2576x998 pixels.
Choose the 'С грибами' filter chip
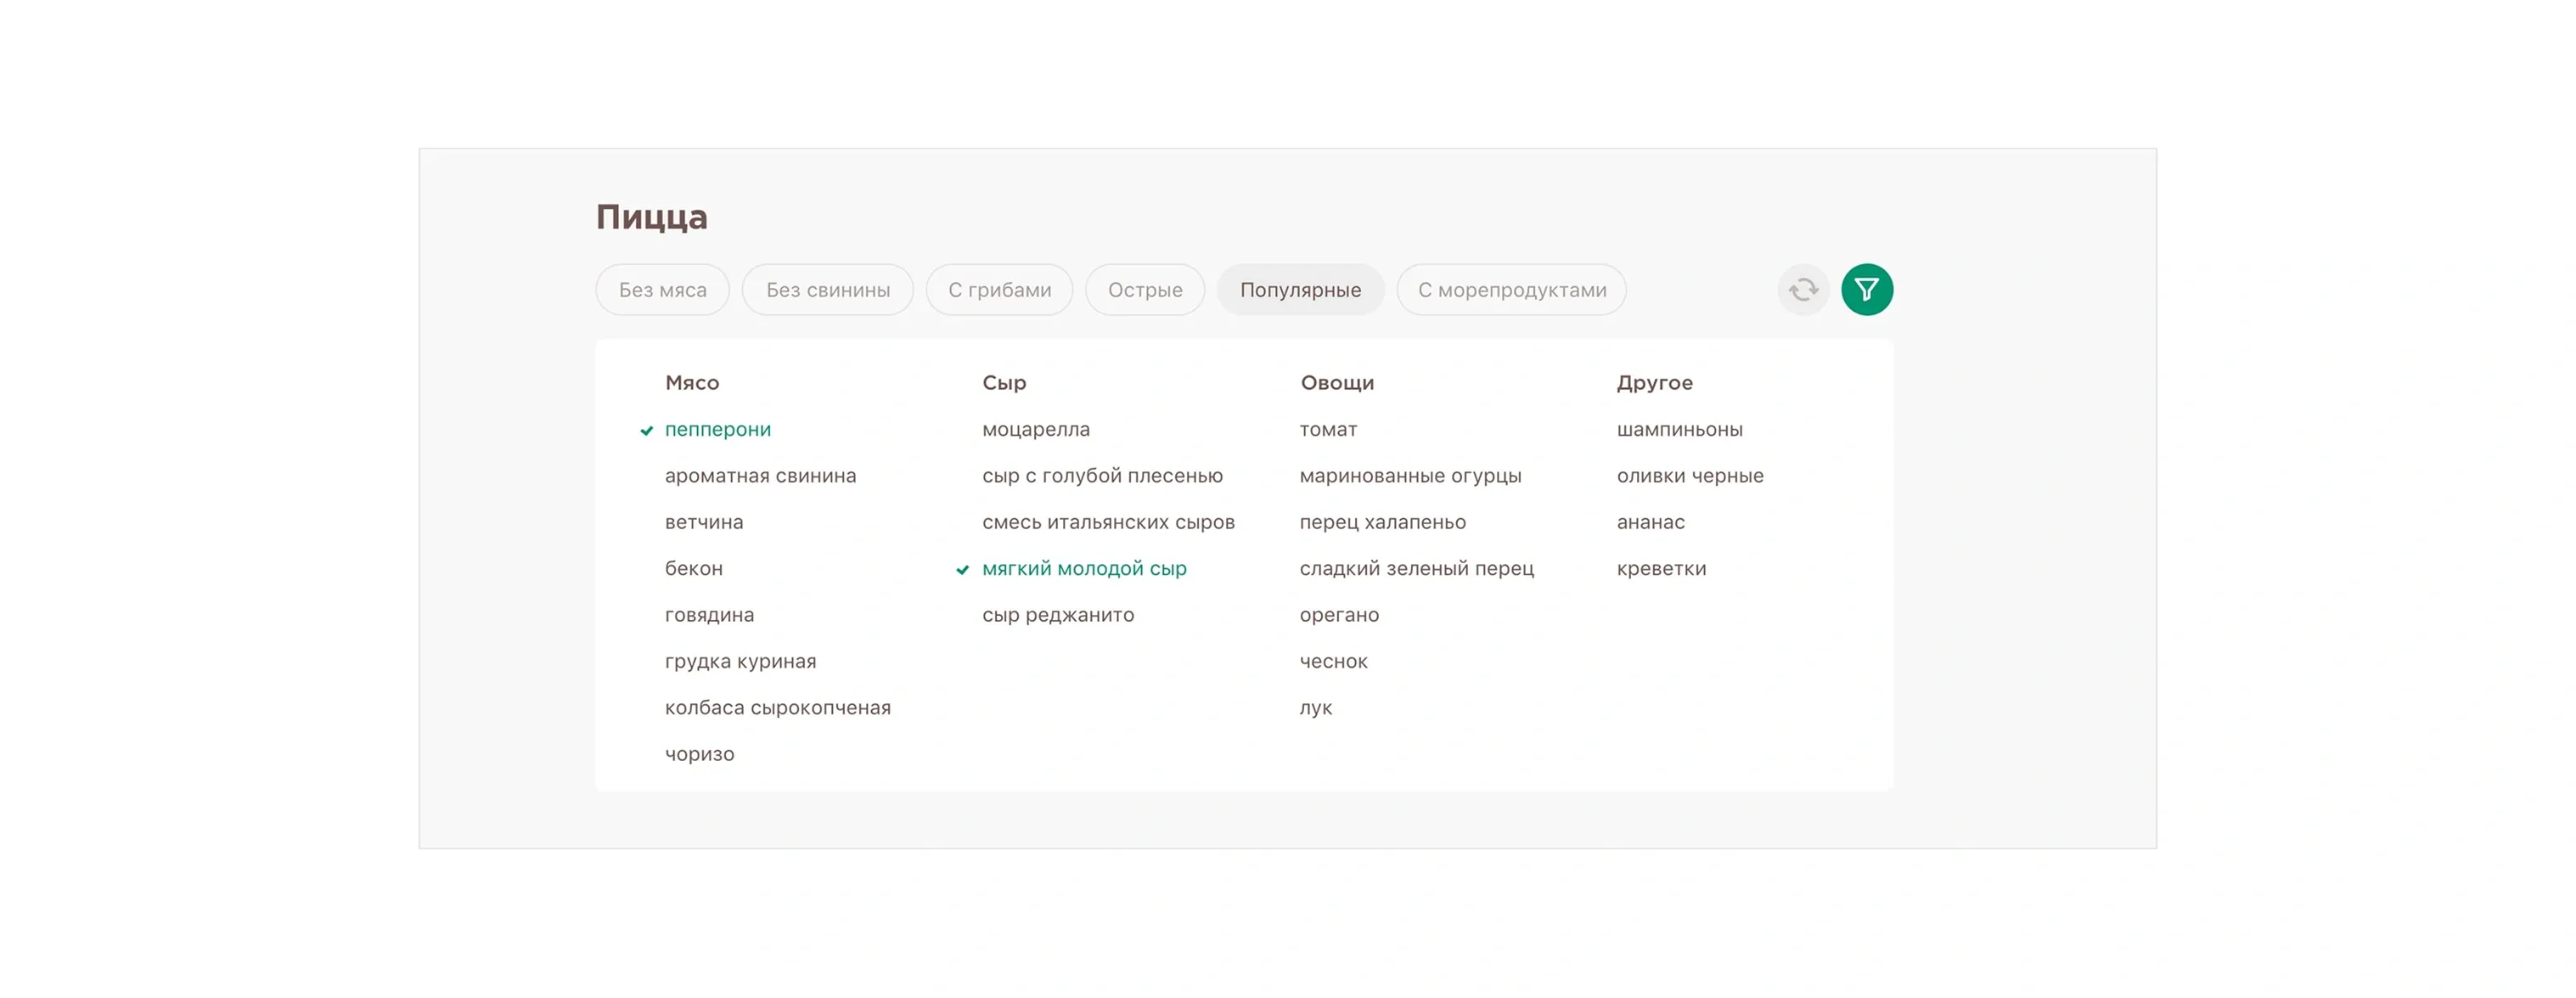pyautogui.click(x=1000, y=290)
